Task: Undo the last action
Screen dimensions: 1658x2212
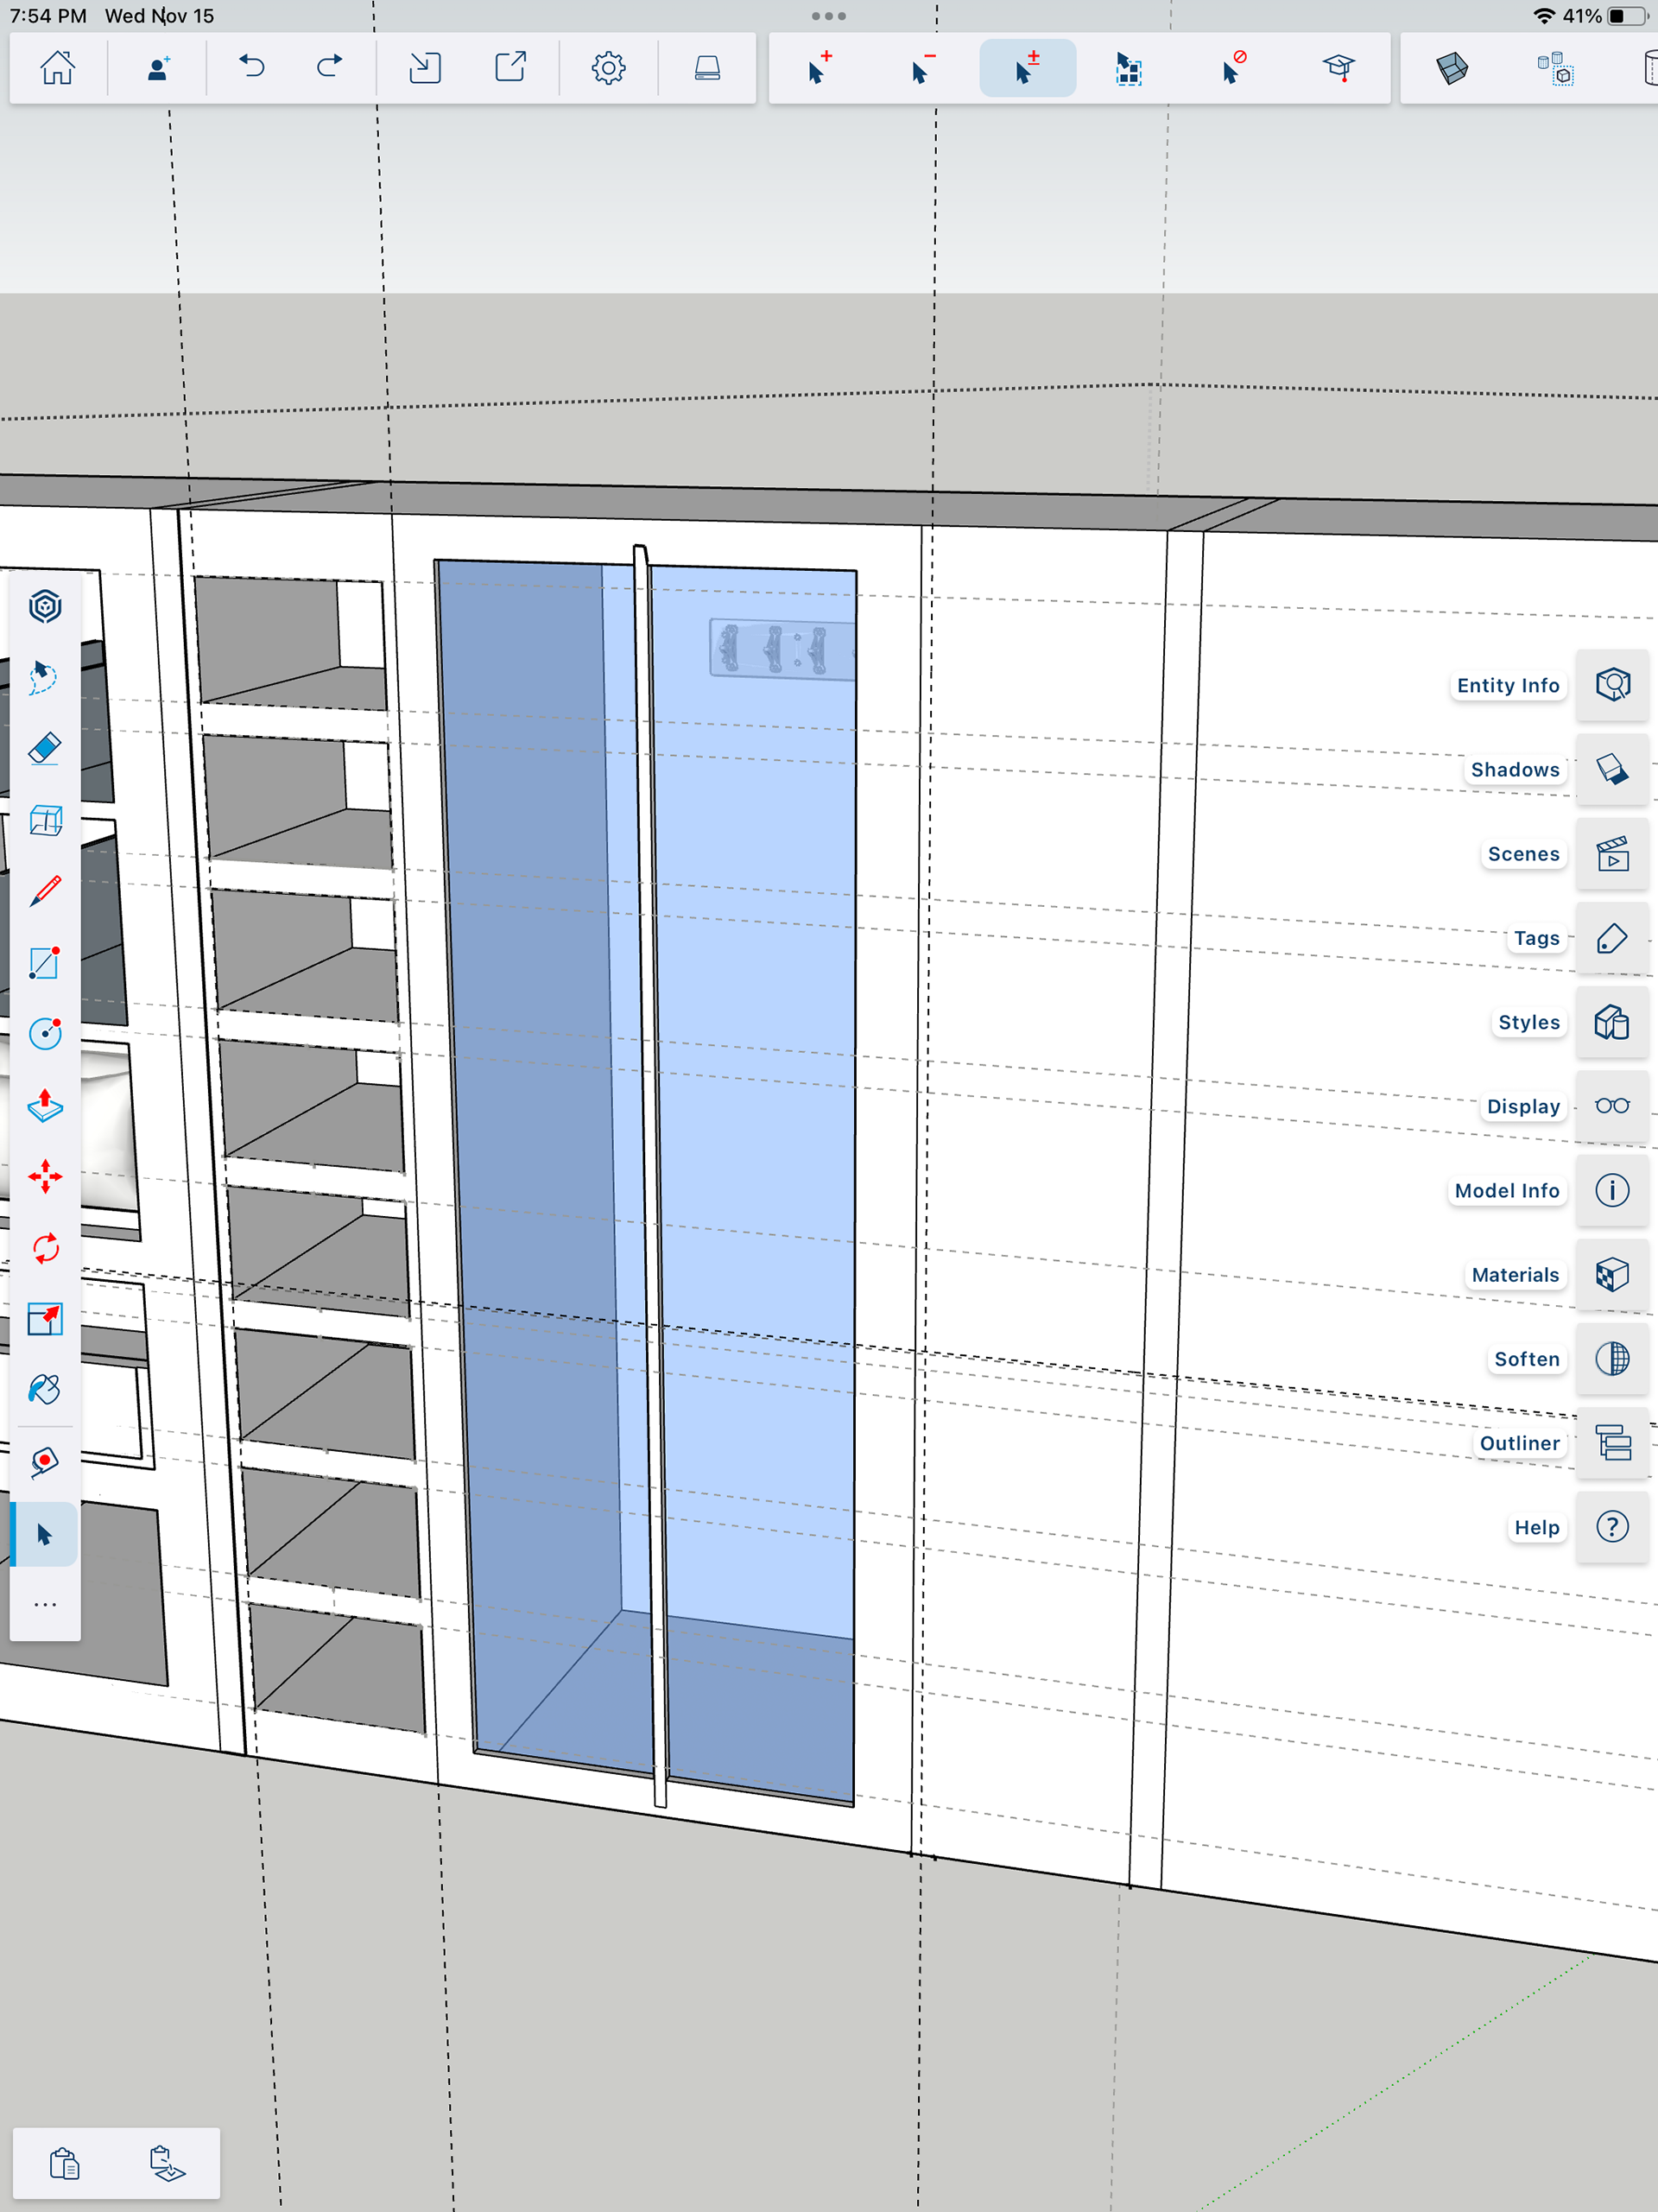Action: (x=252, y=68)
